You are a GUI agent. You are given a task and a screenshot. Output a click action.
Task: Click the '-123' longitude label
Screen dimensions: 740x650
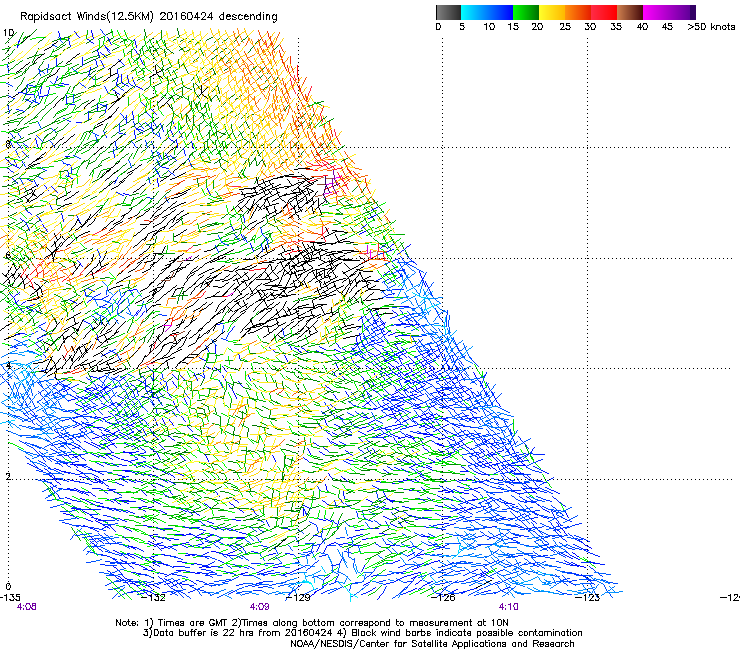(x=588, y=598)
